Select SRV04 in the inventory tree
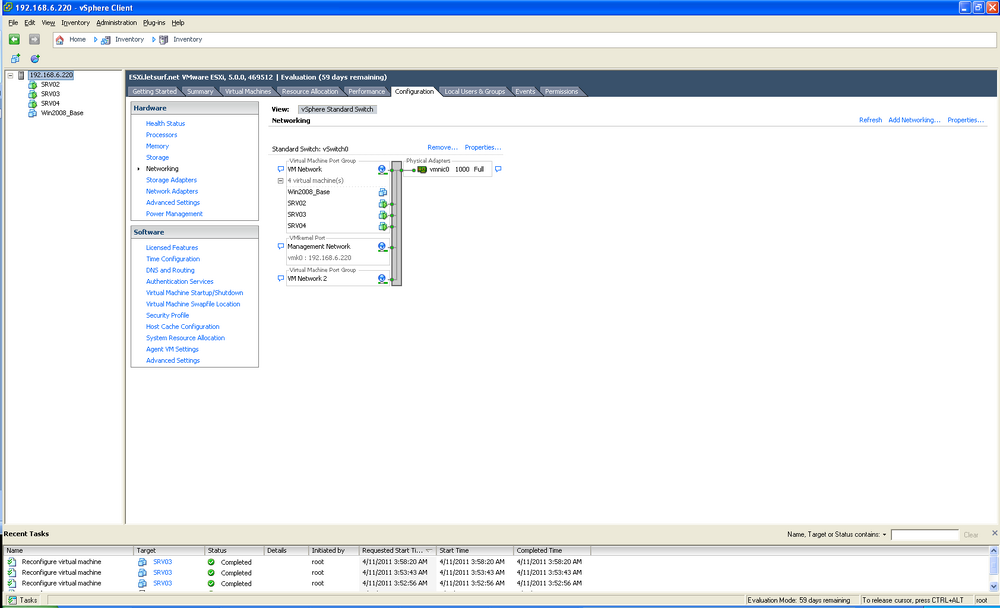This screenshot has width=1000, height=608. (x=50, y=103)
